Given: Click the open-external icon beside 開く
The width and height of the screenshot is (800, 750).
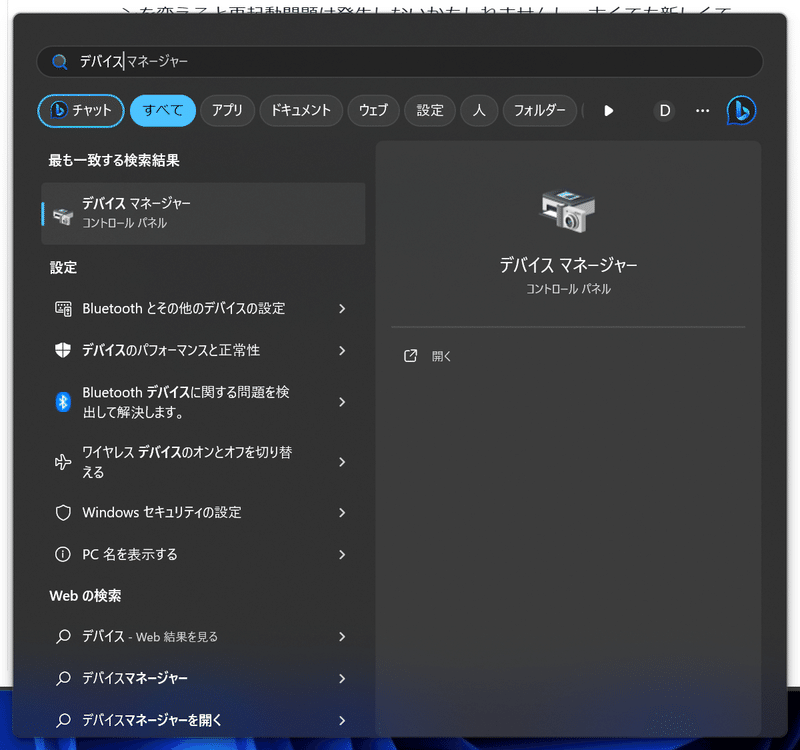Looking at the screenshot, I should pyautogui.click(x=410, y=356).
